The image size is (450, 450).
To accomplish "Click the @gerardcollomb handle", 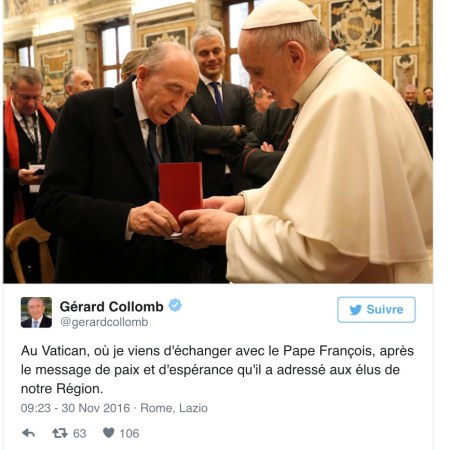I will pos(104,322).
